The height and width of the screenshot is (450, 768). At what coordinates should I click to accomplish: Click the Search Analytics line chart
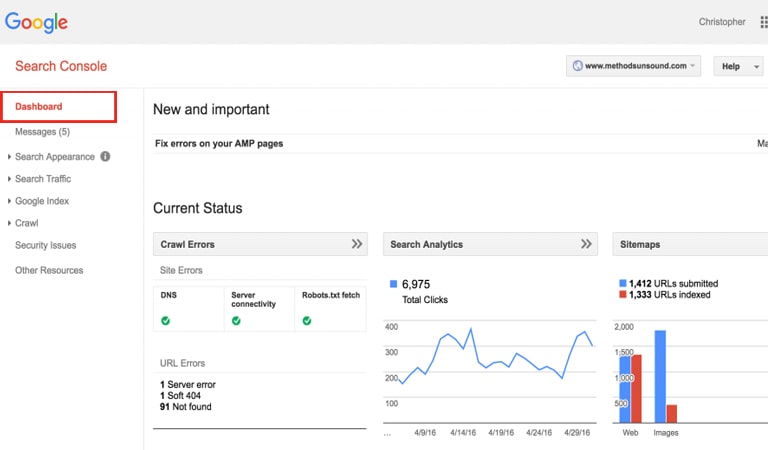coord(490,372)
